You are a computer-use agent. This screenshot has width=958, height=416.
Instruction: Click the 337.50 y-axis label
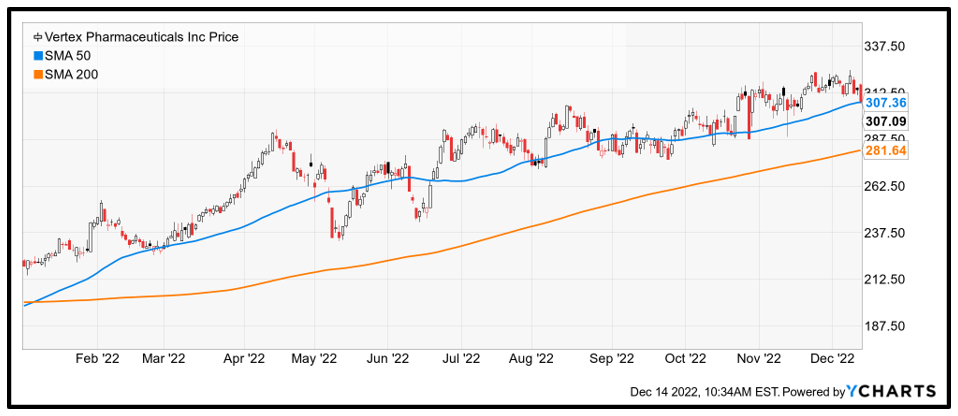(x=886, y=46)
